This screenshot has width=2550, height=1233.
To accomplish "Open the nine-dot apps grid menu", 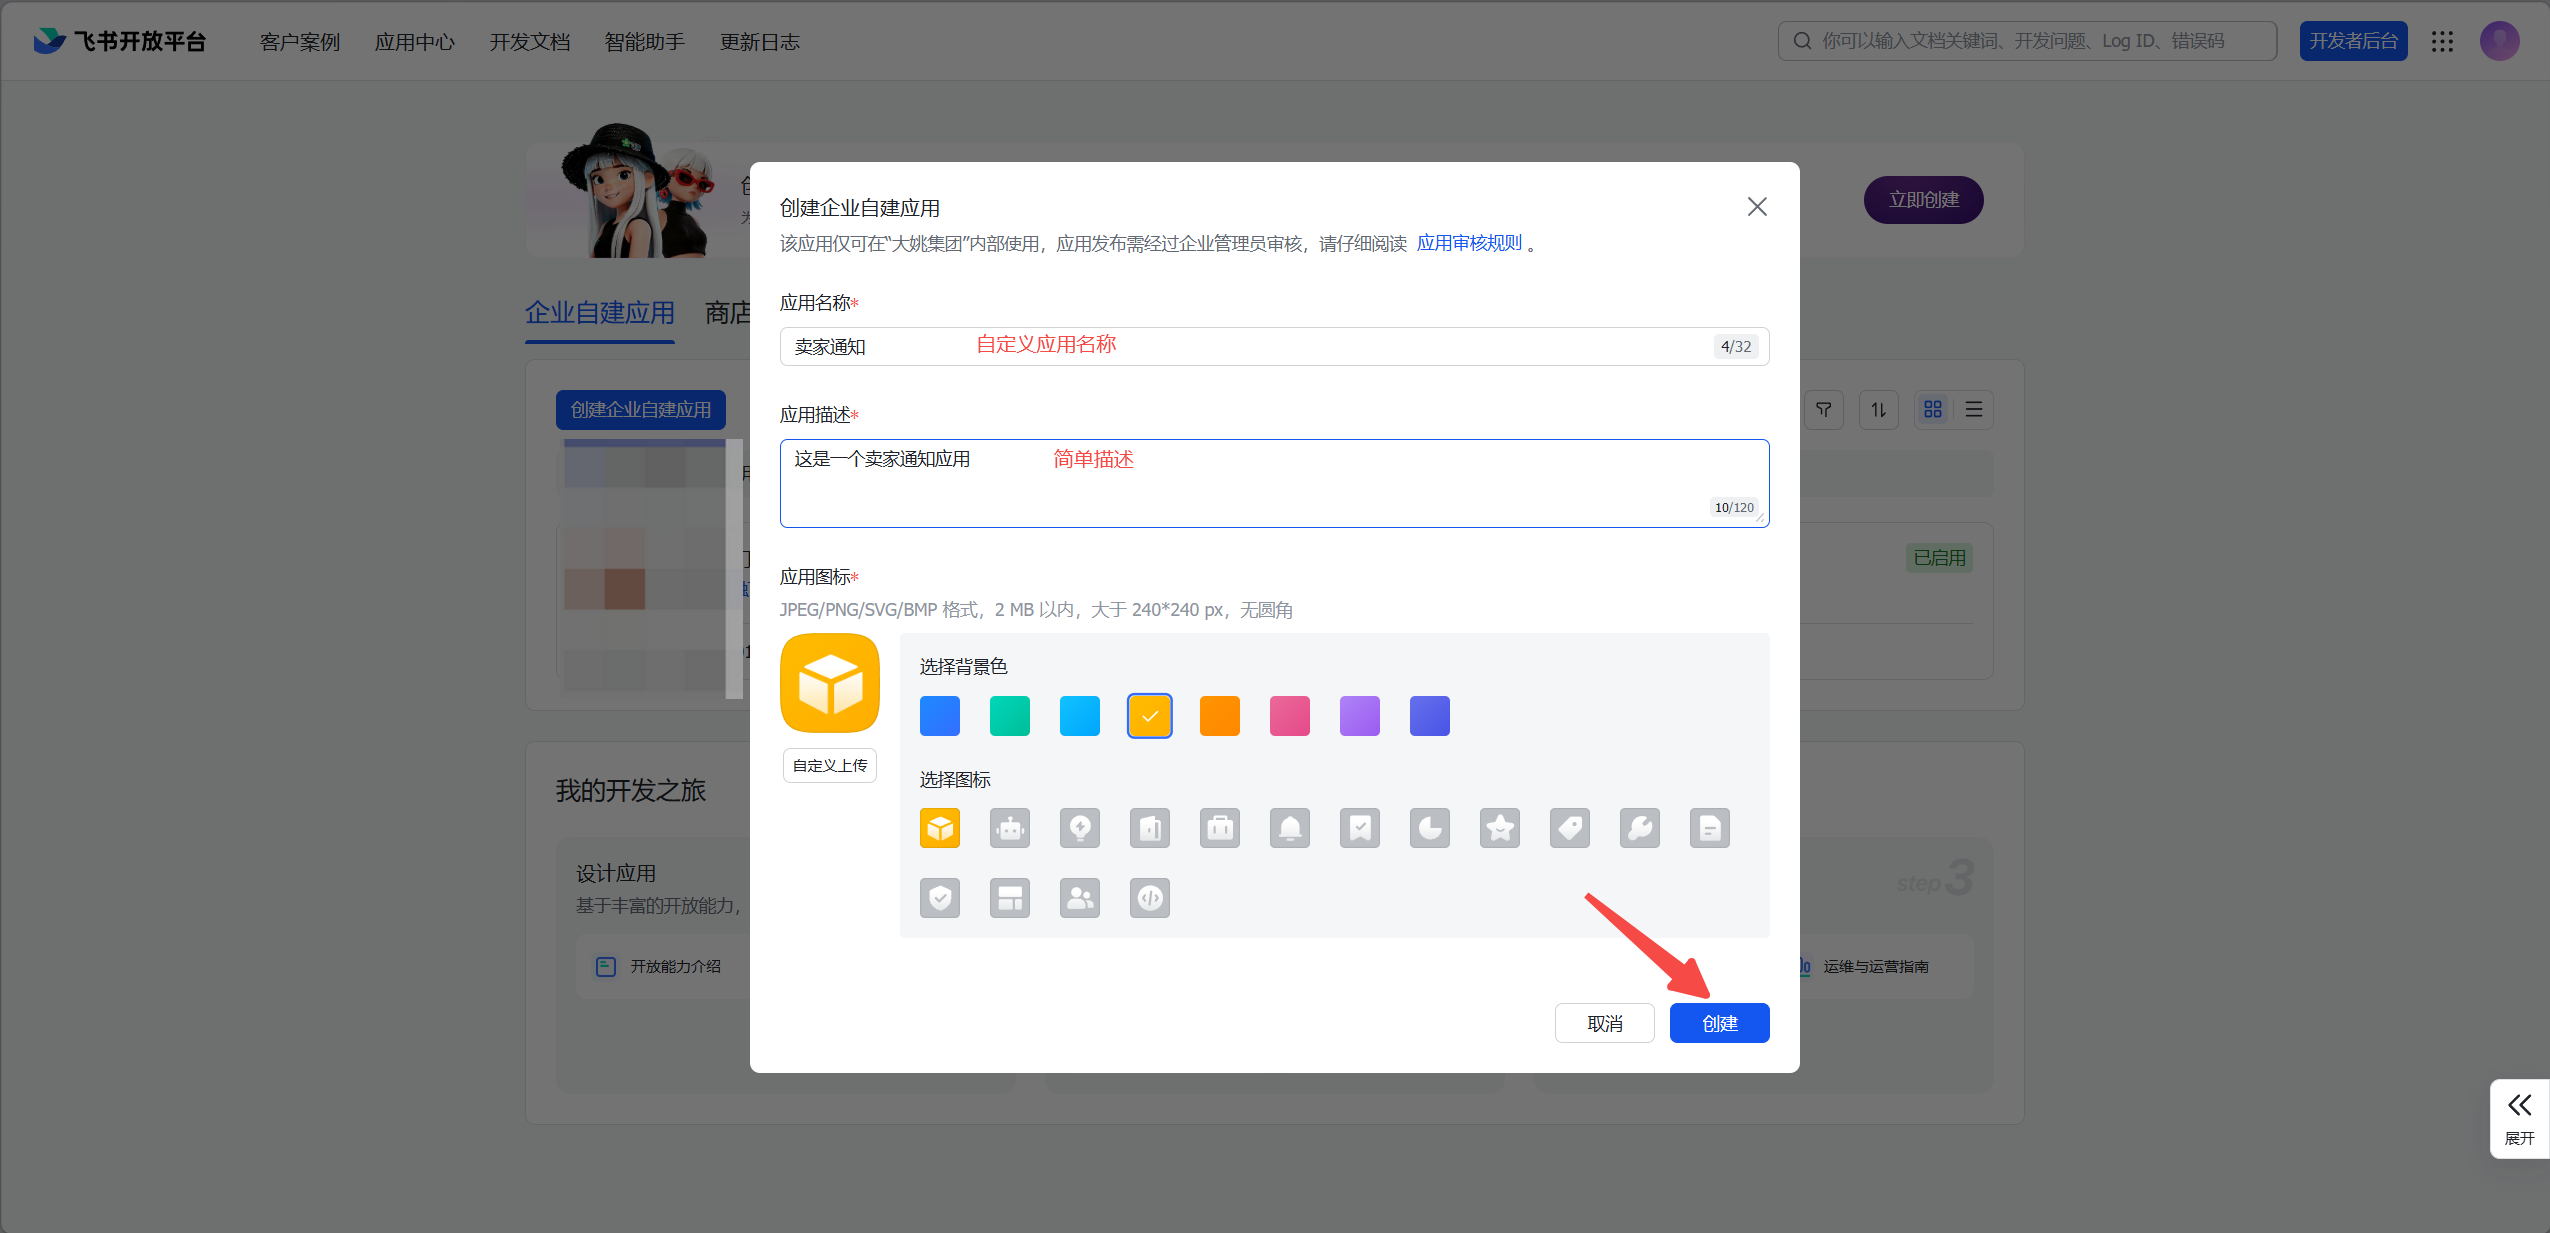I will tap(2443, 41).
